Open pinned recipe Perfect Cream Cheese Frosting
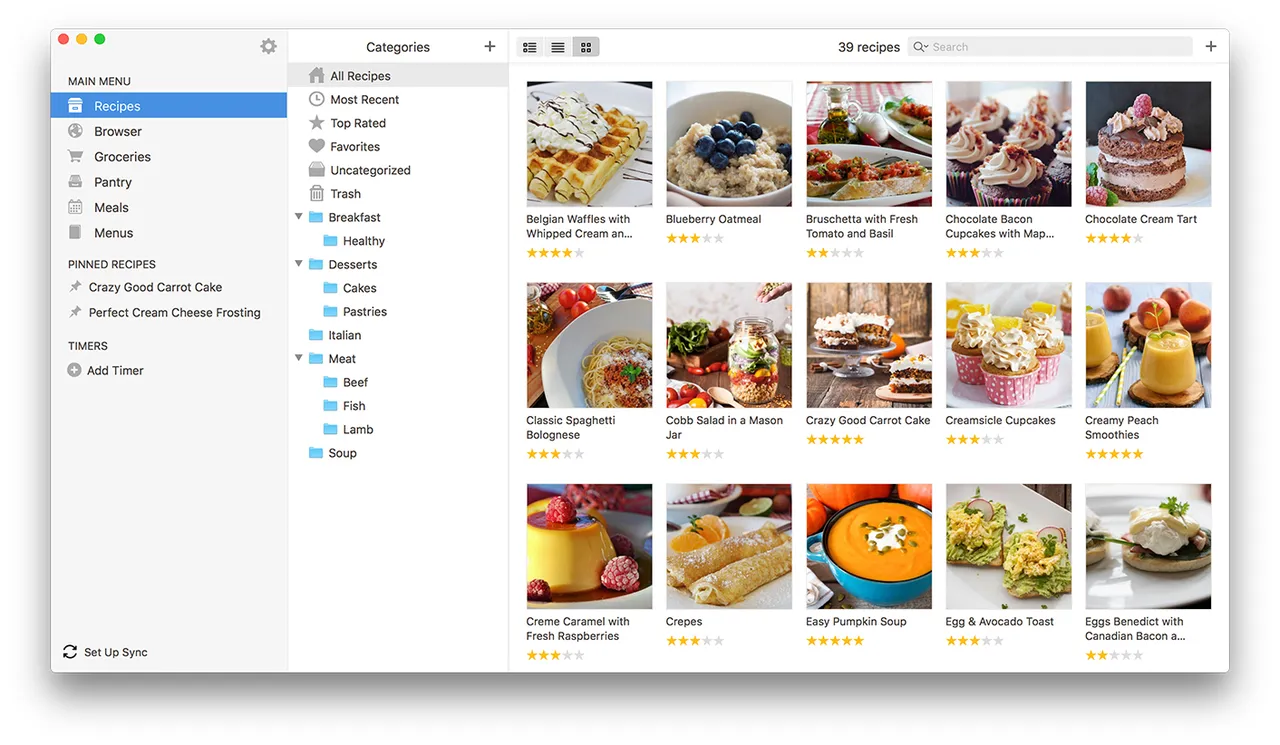This screenshot has width=1280, height=745. point(174,312)
